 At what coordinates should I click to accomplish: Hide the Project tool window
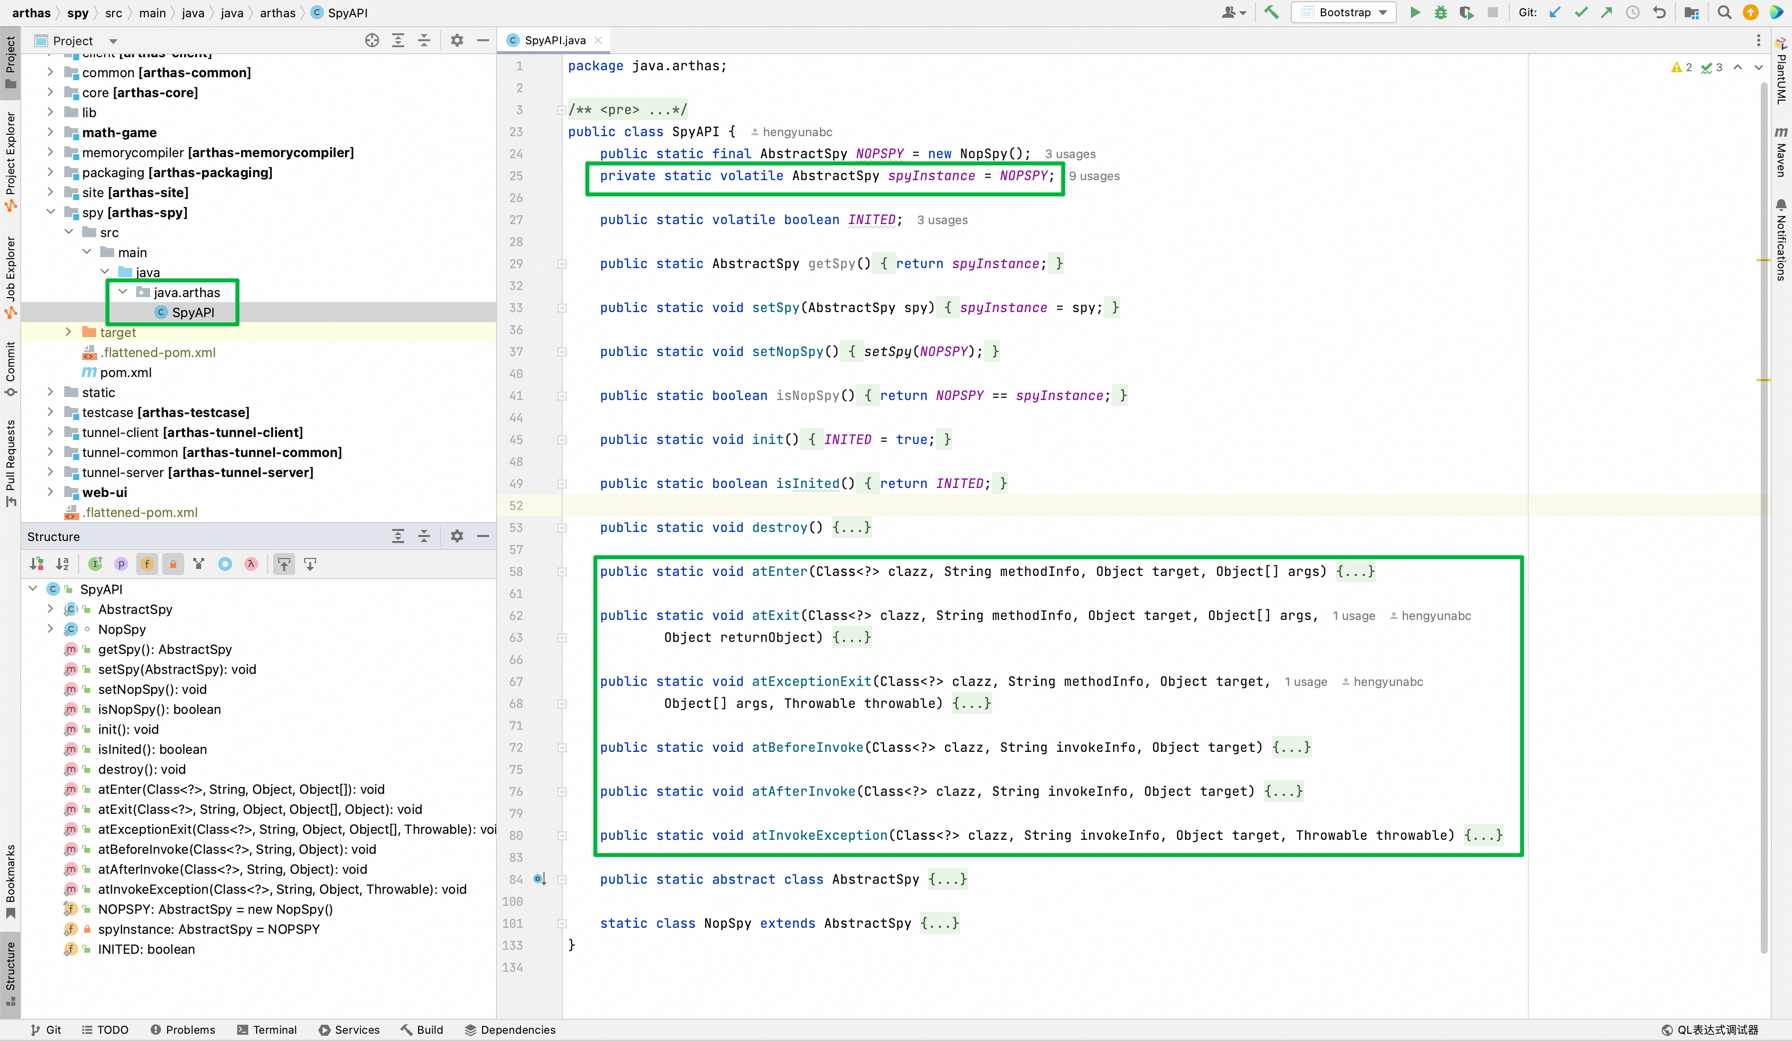(x=483, y=40)
